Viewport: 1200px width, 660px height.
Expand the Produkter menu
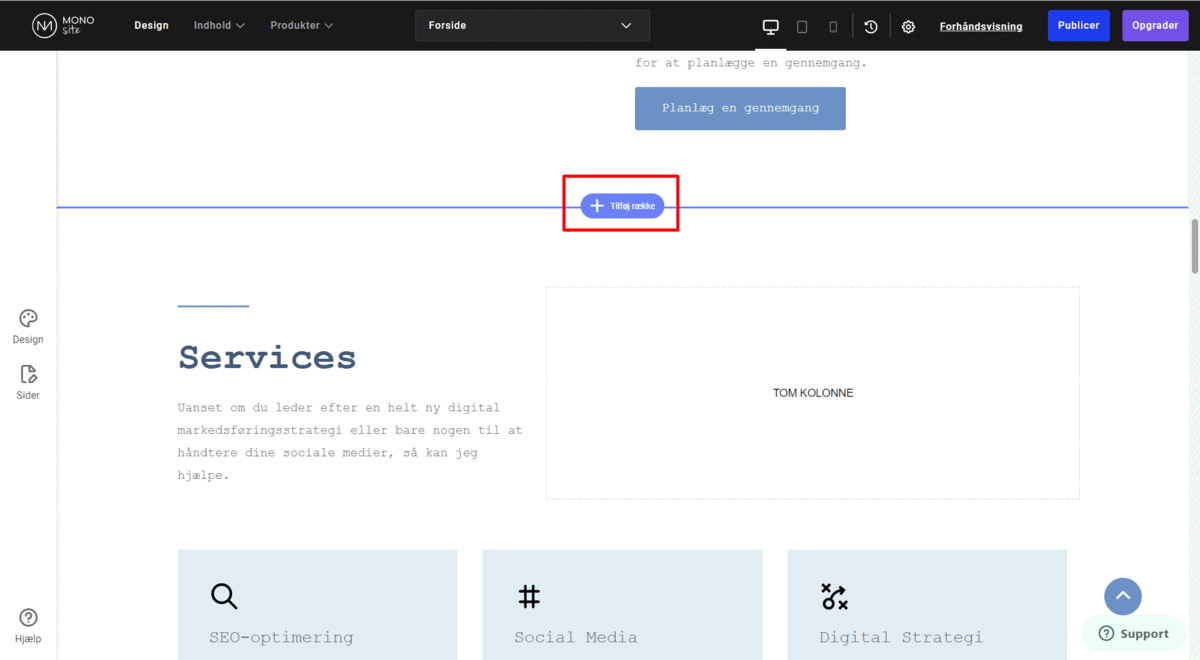point(301,25)
